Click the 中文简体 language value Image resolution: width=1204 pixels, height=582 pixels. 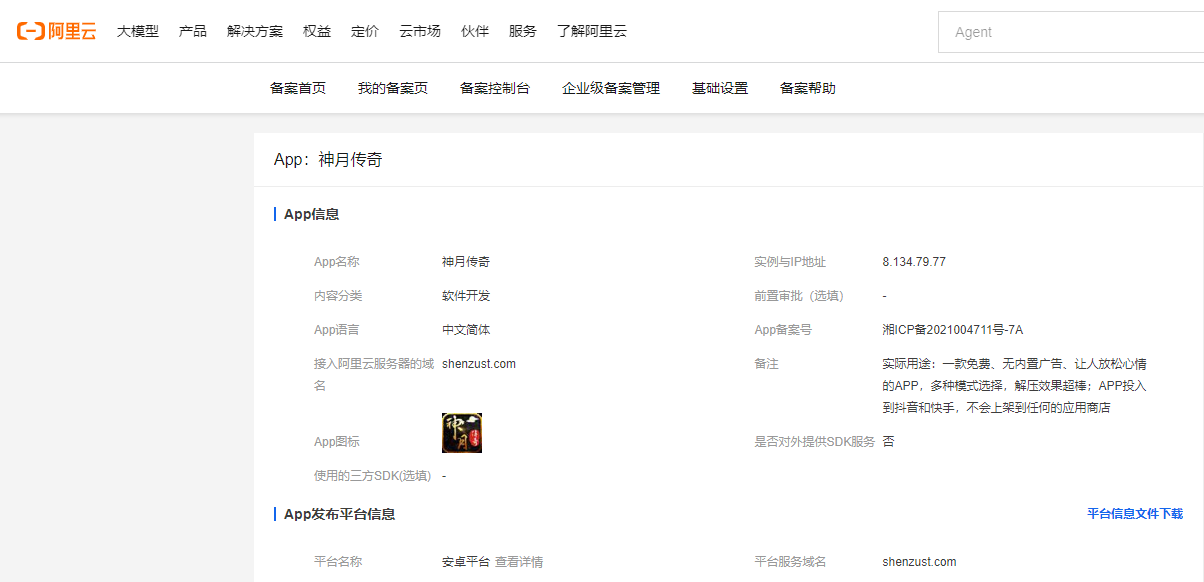[466, 330]
